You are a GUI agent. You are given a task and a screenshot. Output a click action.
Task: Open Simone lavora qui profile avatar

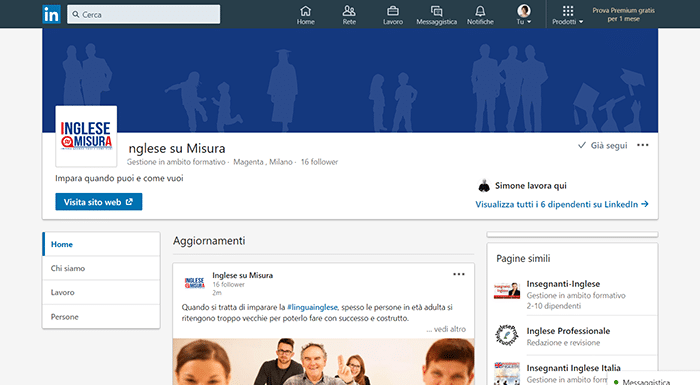(484, 185)
